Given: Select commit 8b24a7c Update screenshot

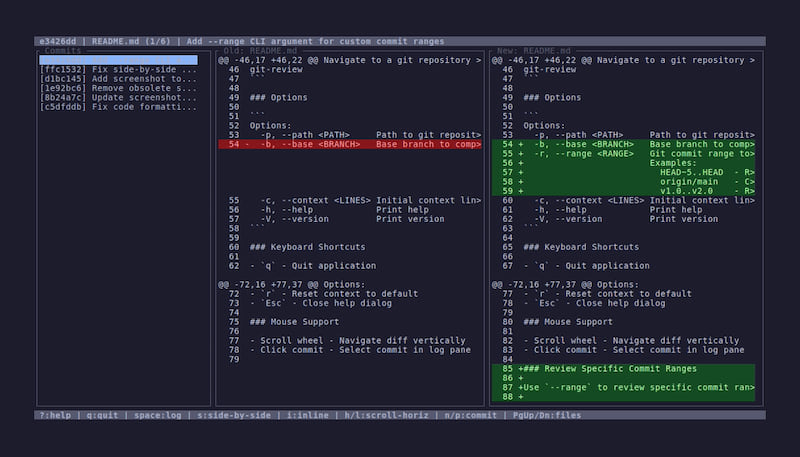Looking at the screenshot, I should 118,97.
